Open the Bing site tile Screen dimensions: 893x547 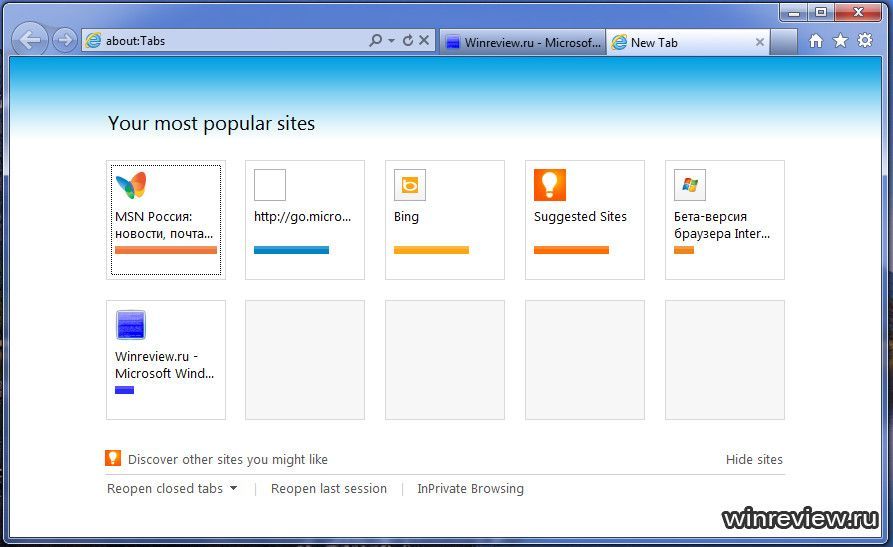[444, 219]
